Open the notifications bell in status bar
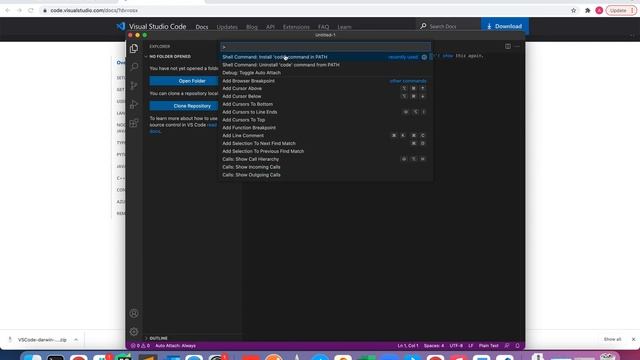 tap(517, 346)
